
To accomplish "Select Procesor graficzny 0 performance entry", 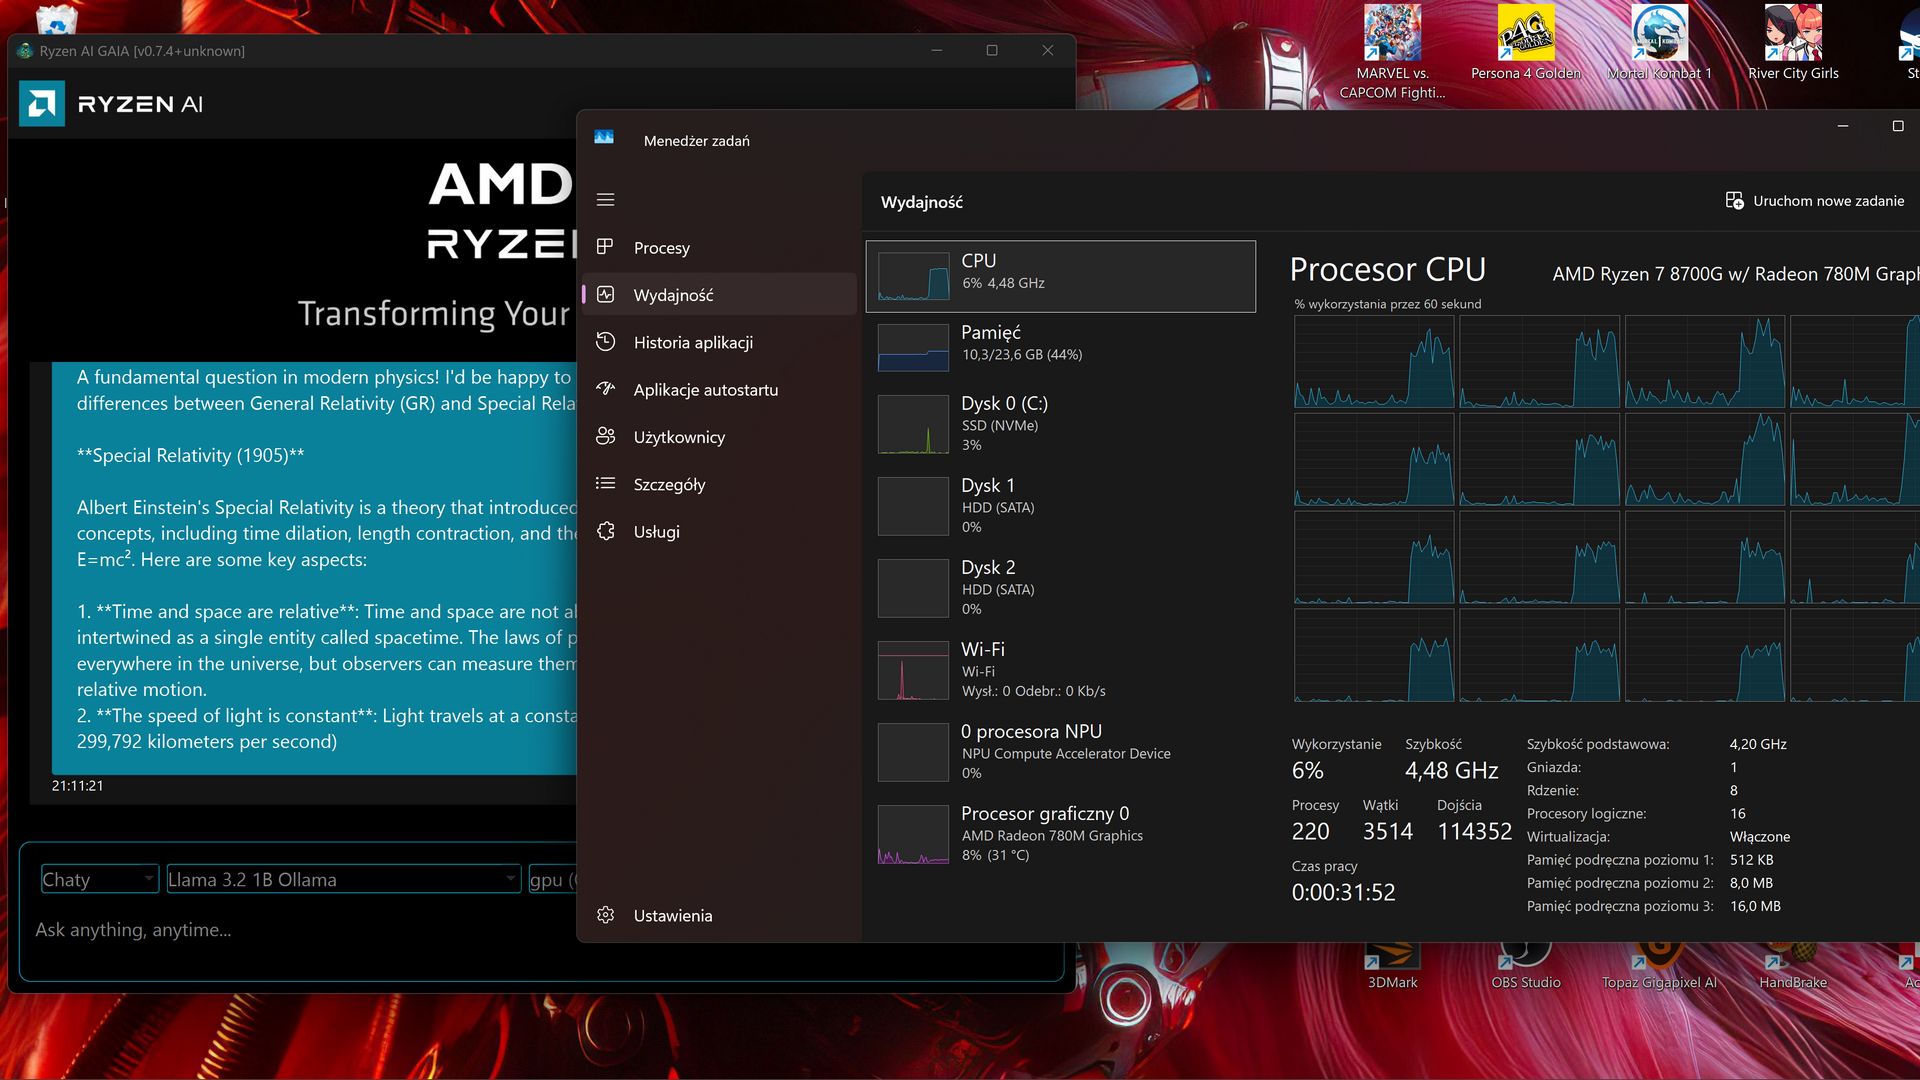I will click(x=1060, y=833).
